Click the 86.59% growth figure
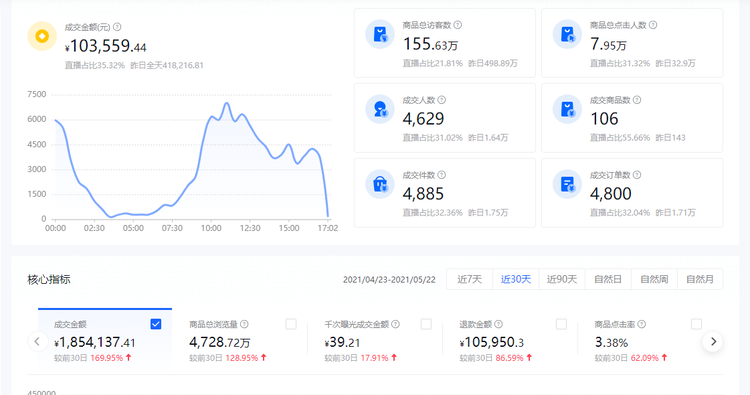Screen dimensions: 750x395 510,358
